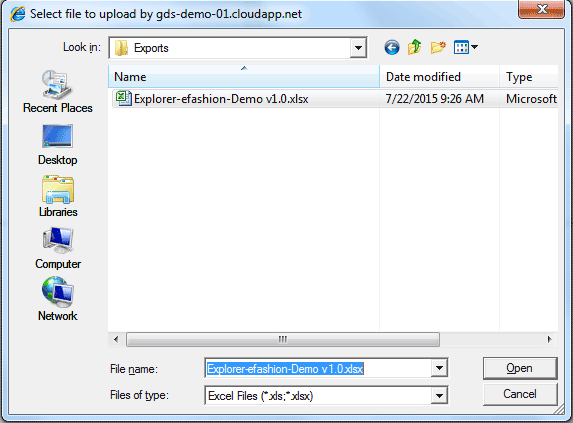Select the Excel file icon in list

[123, 98]
